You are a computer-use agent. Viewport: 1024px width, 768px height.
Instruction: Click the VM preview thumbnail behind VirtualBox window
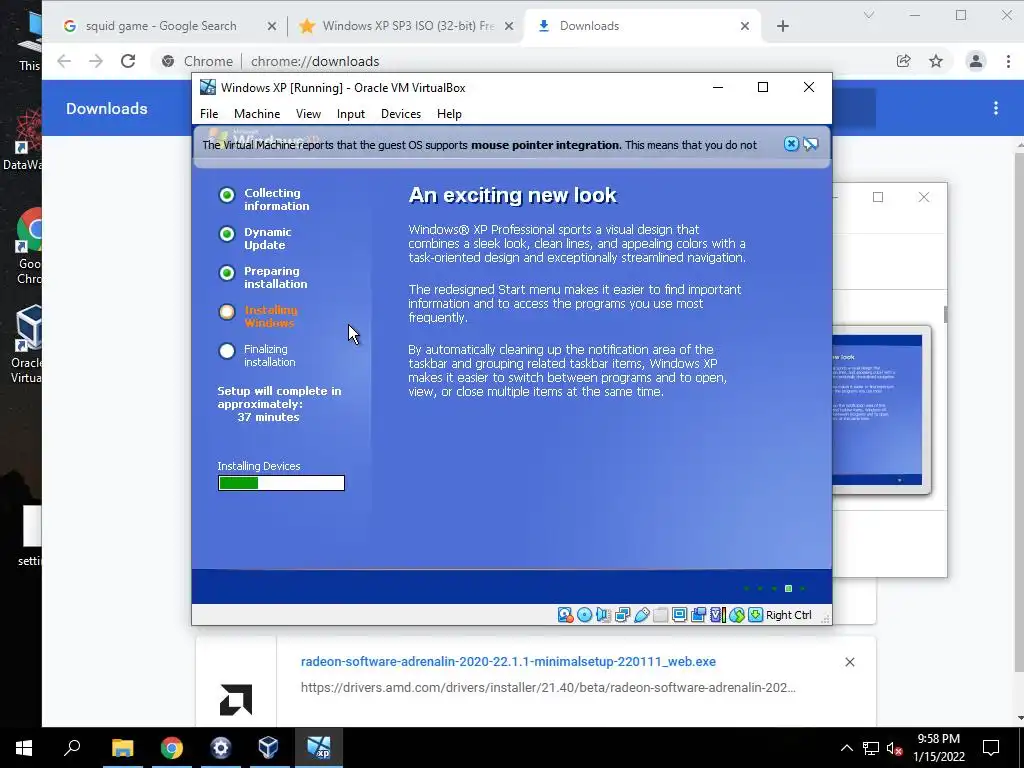coord(881,409)
